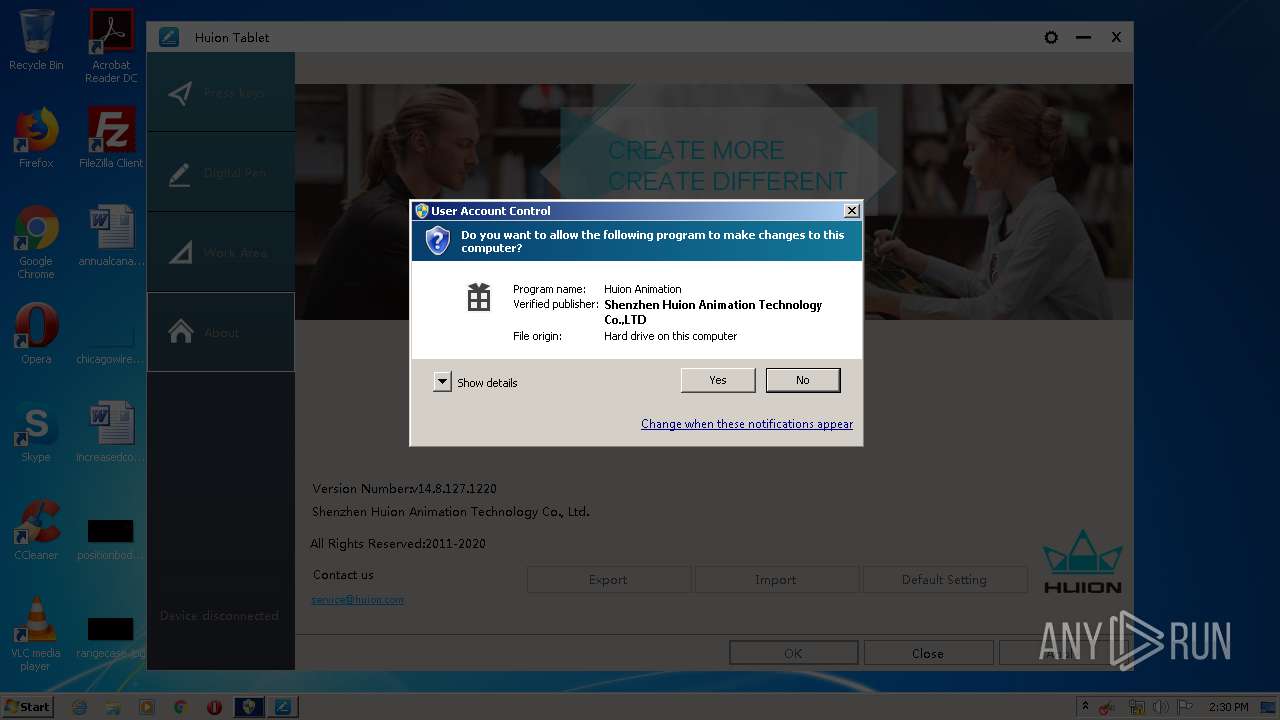Open Acrobat Reader DC desktop icon
1280x720 pixels.
click(x=111, y=46)
